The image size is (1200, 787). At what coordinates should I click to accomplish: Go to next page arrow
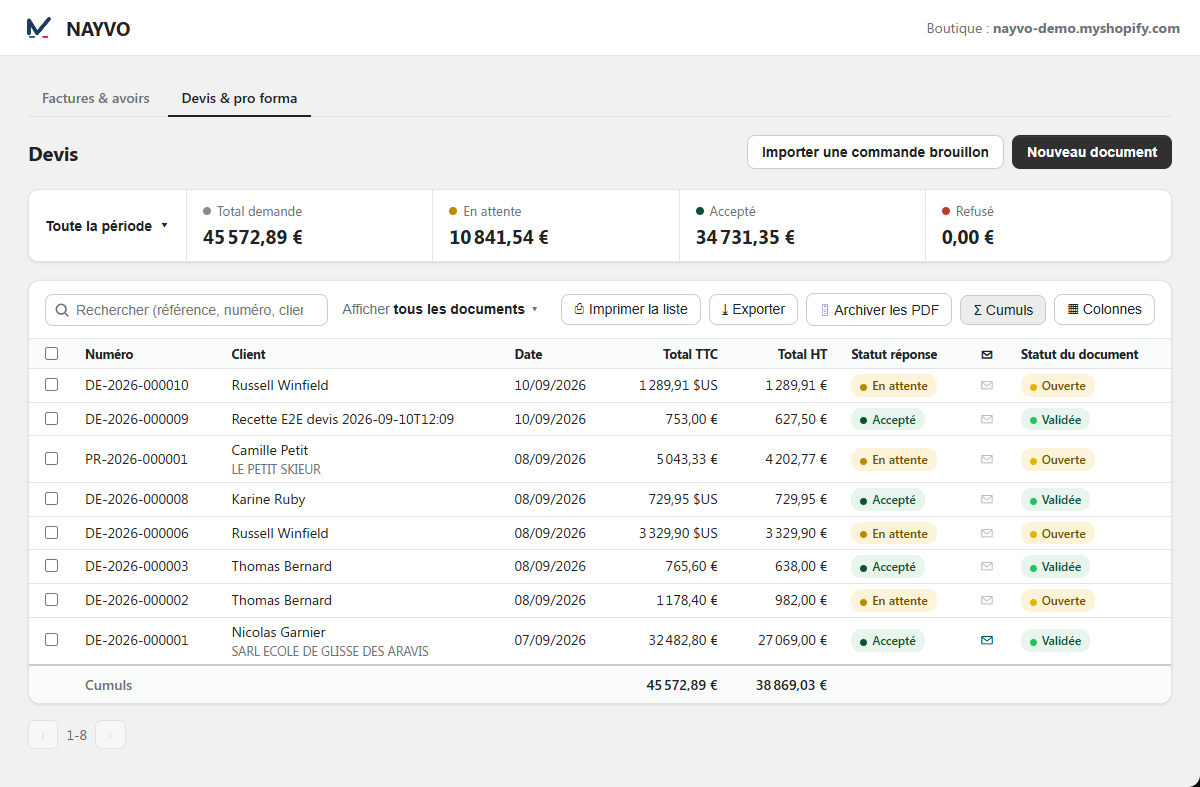click(110, 735)
